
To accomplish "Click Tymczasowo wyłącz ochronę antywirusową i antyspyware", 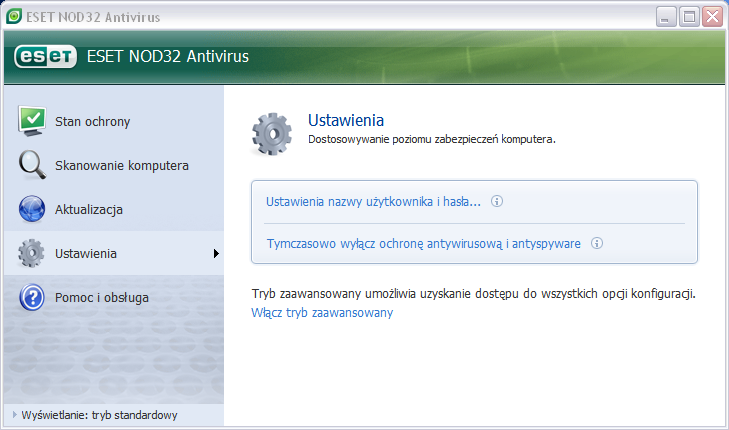I will (424, 244).
